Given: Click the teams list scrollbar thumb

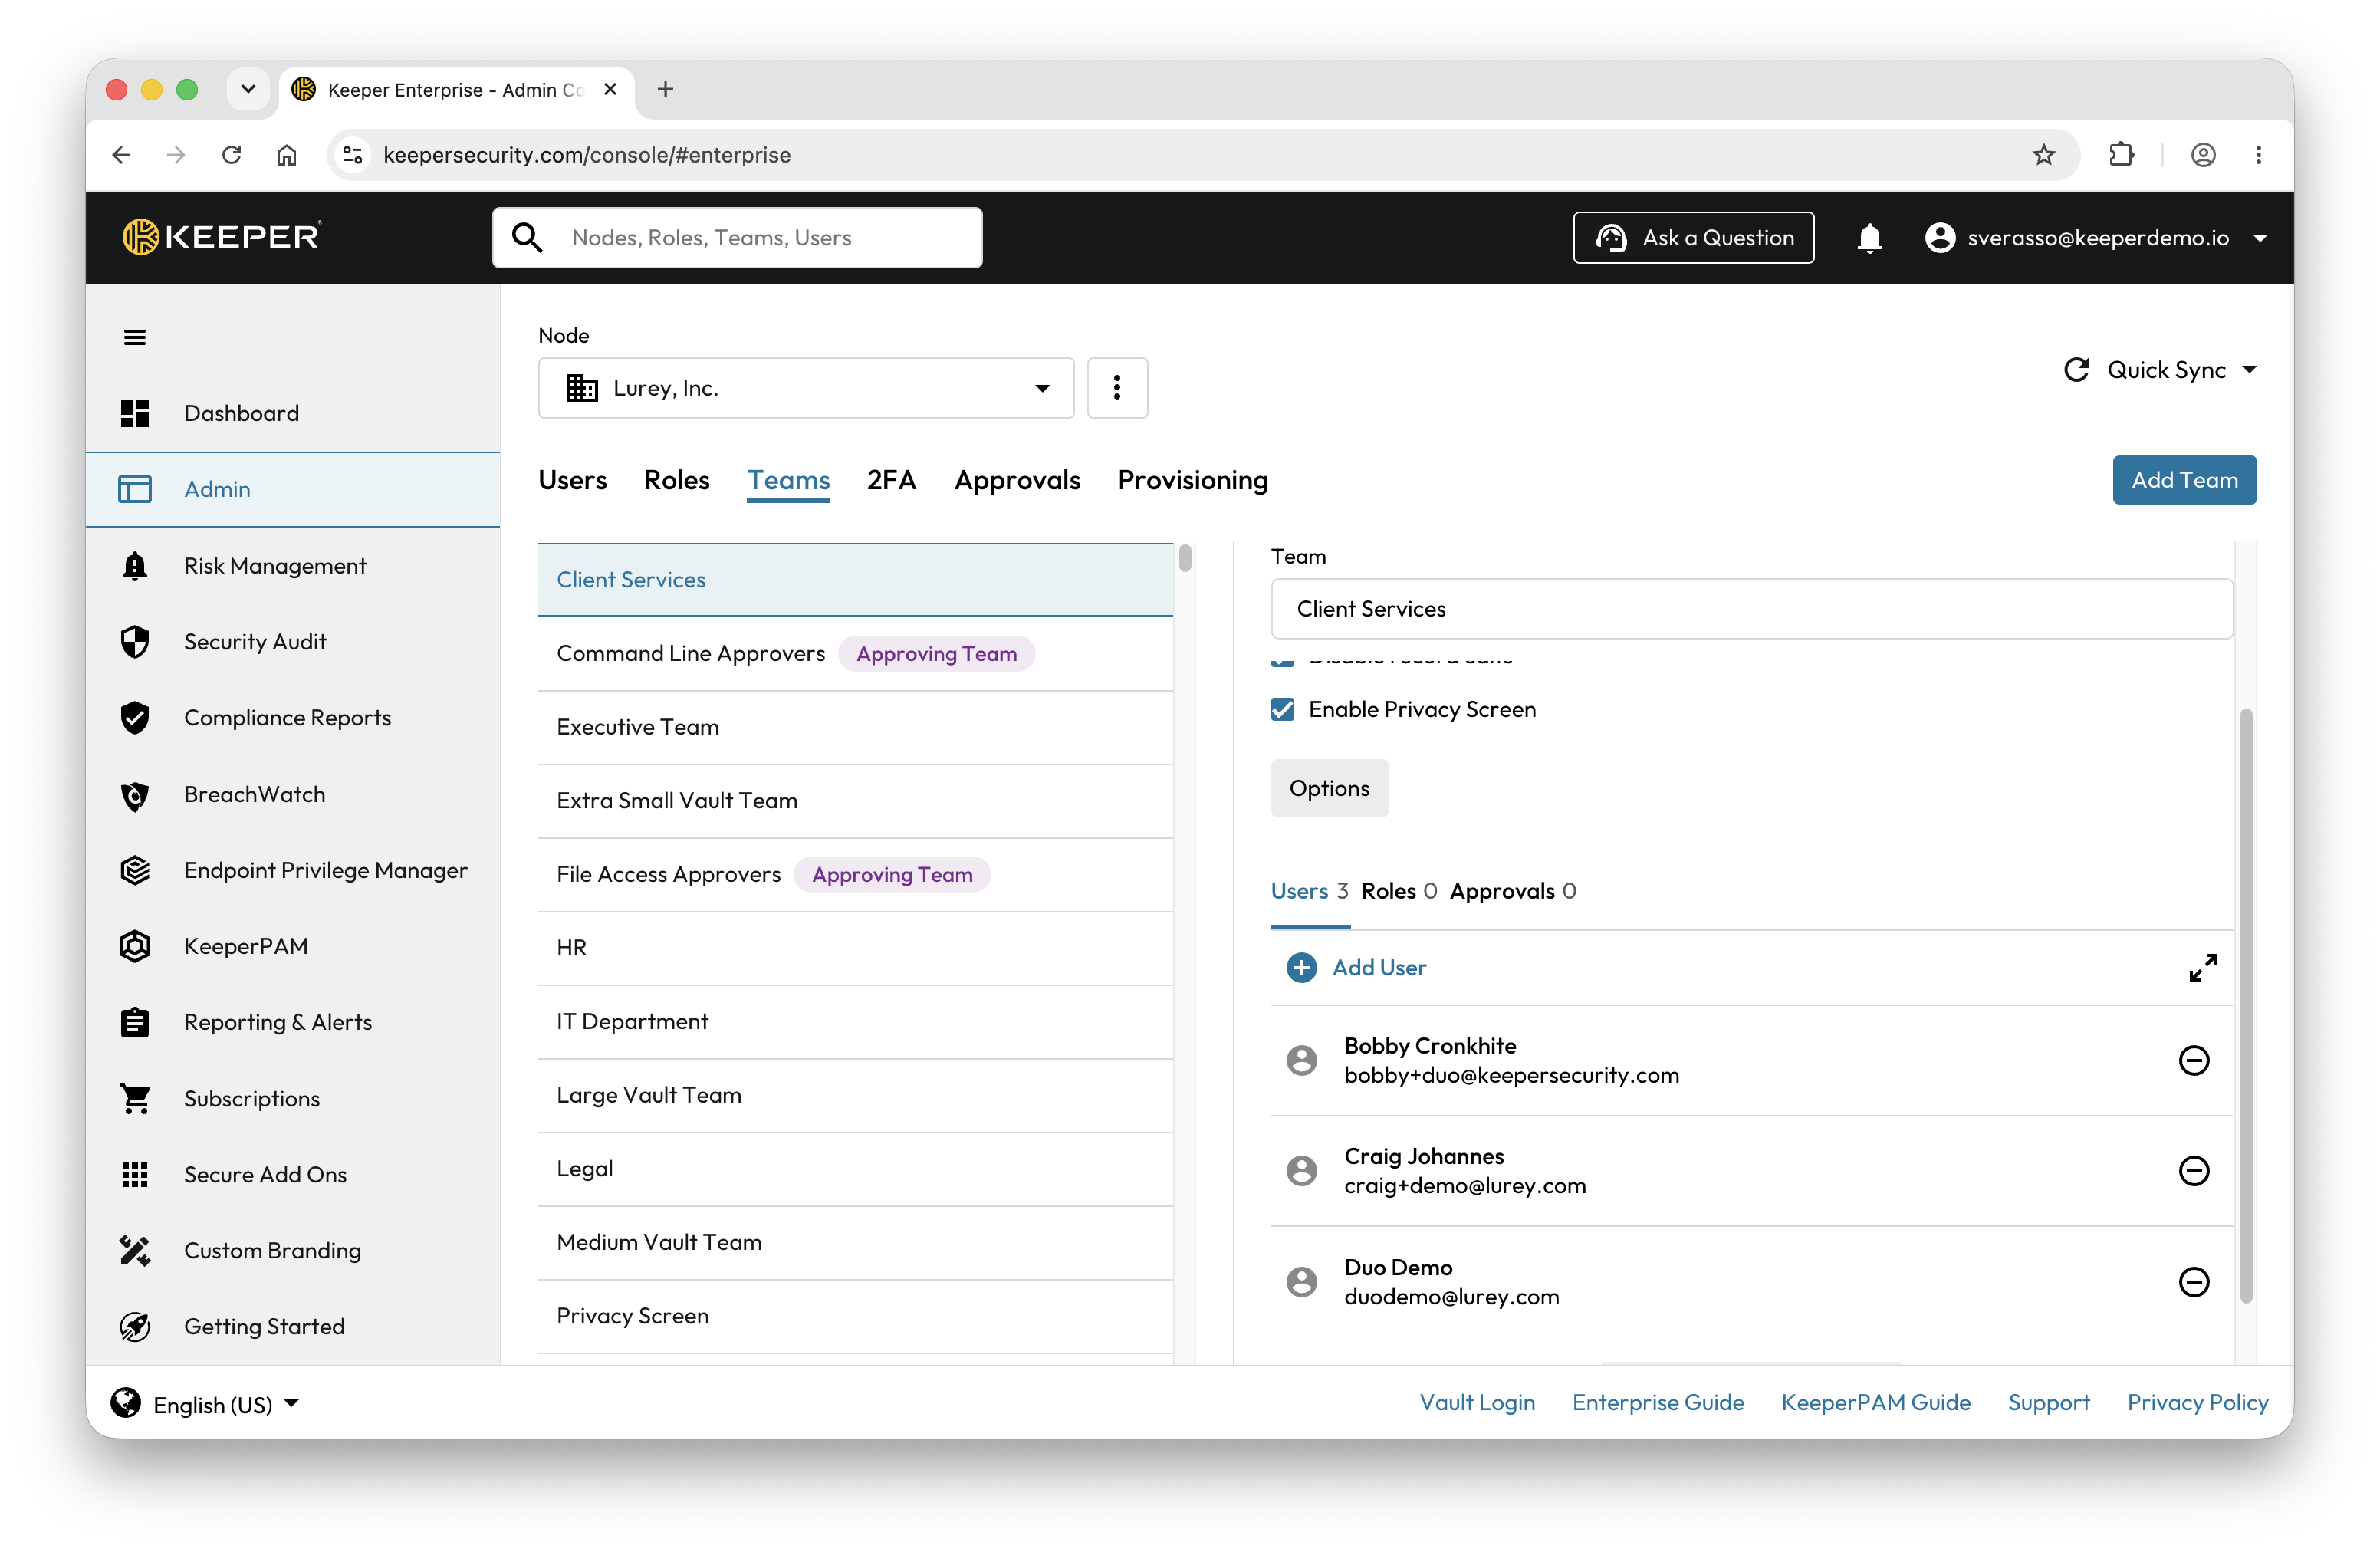Looking at the screenshot, I should 1185,558.
